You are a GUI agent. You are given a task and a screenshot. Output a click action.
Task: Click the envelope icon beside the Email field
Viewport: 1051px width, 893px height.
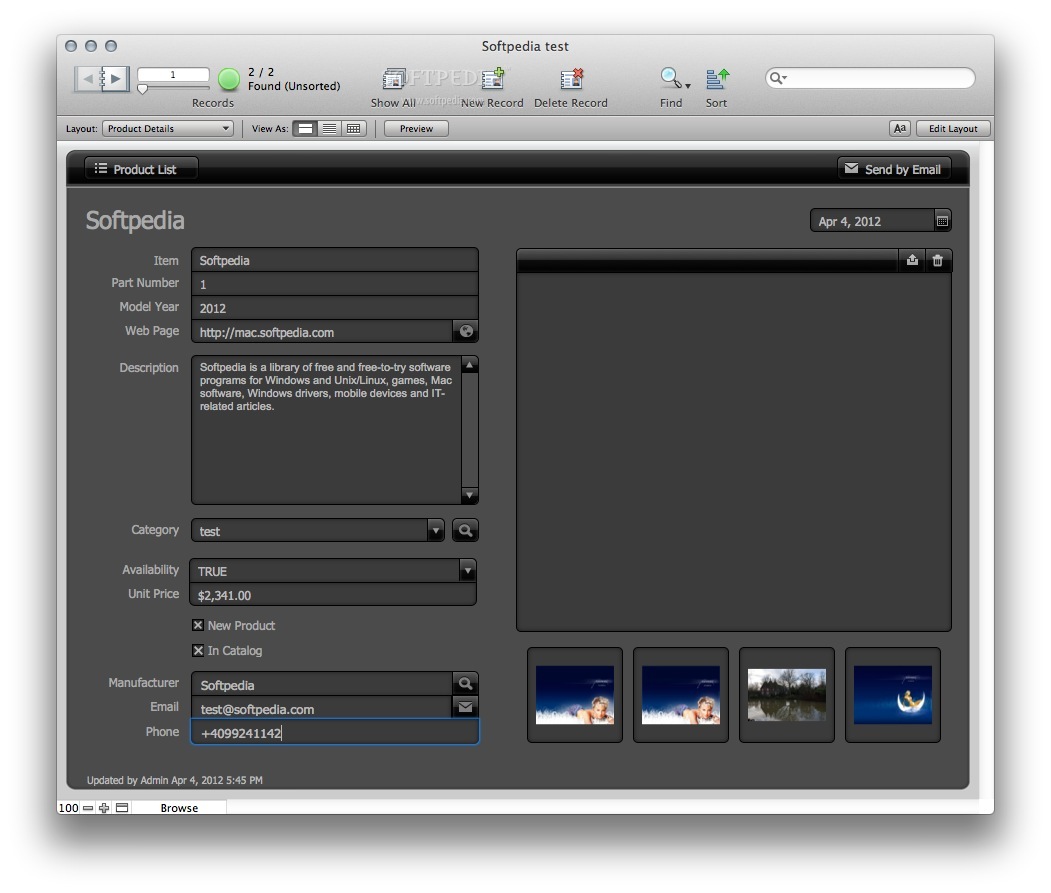pyautogui.click(x=464, y=707)
